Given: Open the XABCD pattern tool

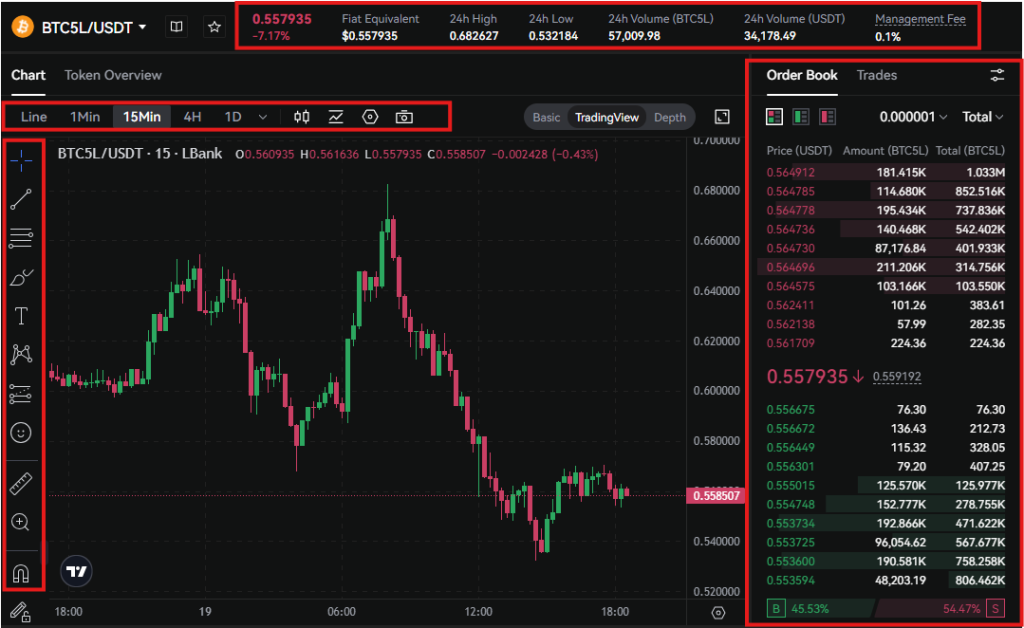Looking at the screenshot, I should coord(22,354).
